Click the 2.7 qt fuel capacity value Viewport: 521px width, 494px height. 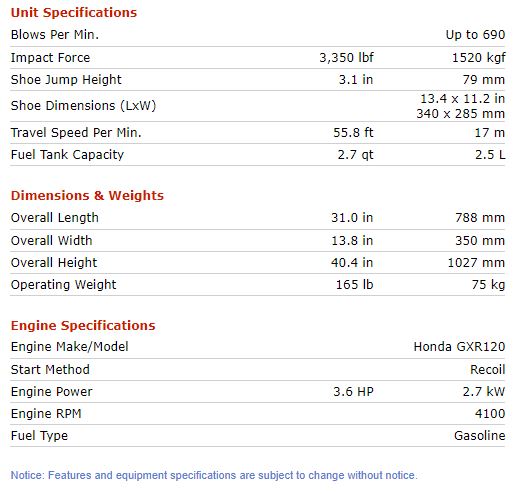point(355,155)
